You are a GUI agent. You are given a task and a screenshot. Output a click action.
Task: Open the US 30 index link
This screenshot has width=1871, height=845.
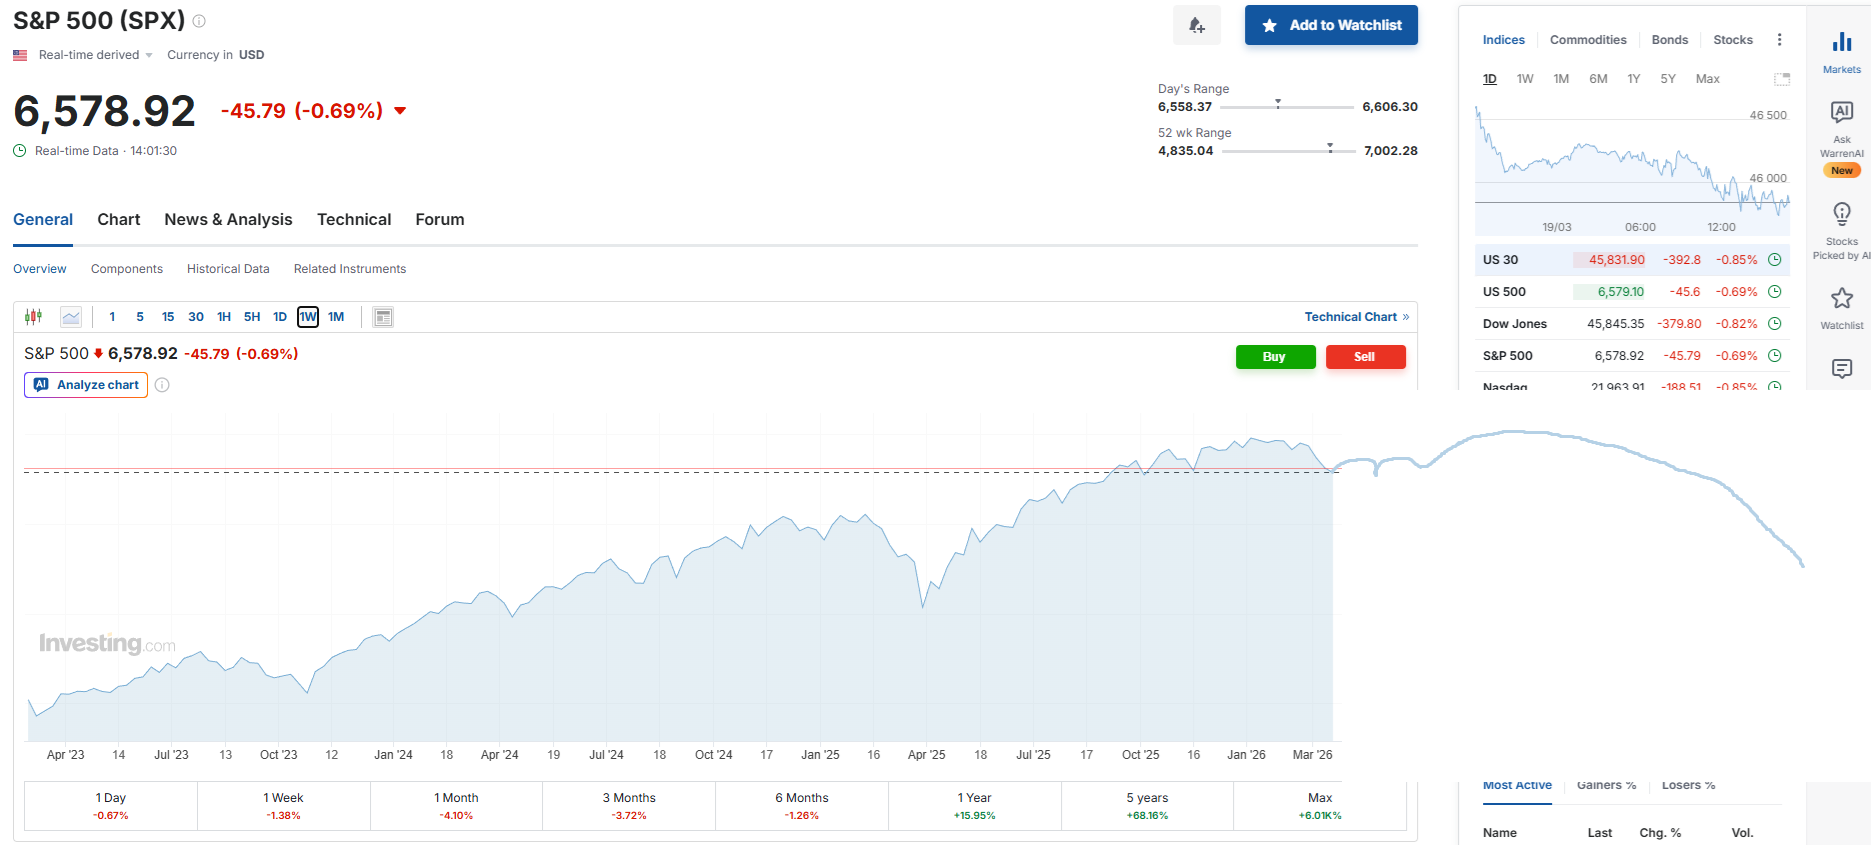click(1501, 260)
